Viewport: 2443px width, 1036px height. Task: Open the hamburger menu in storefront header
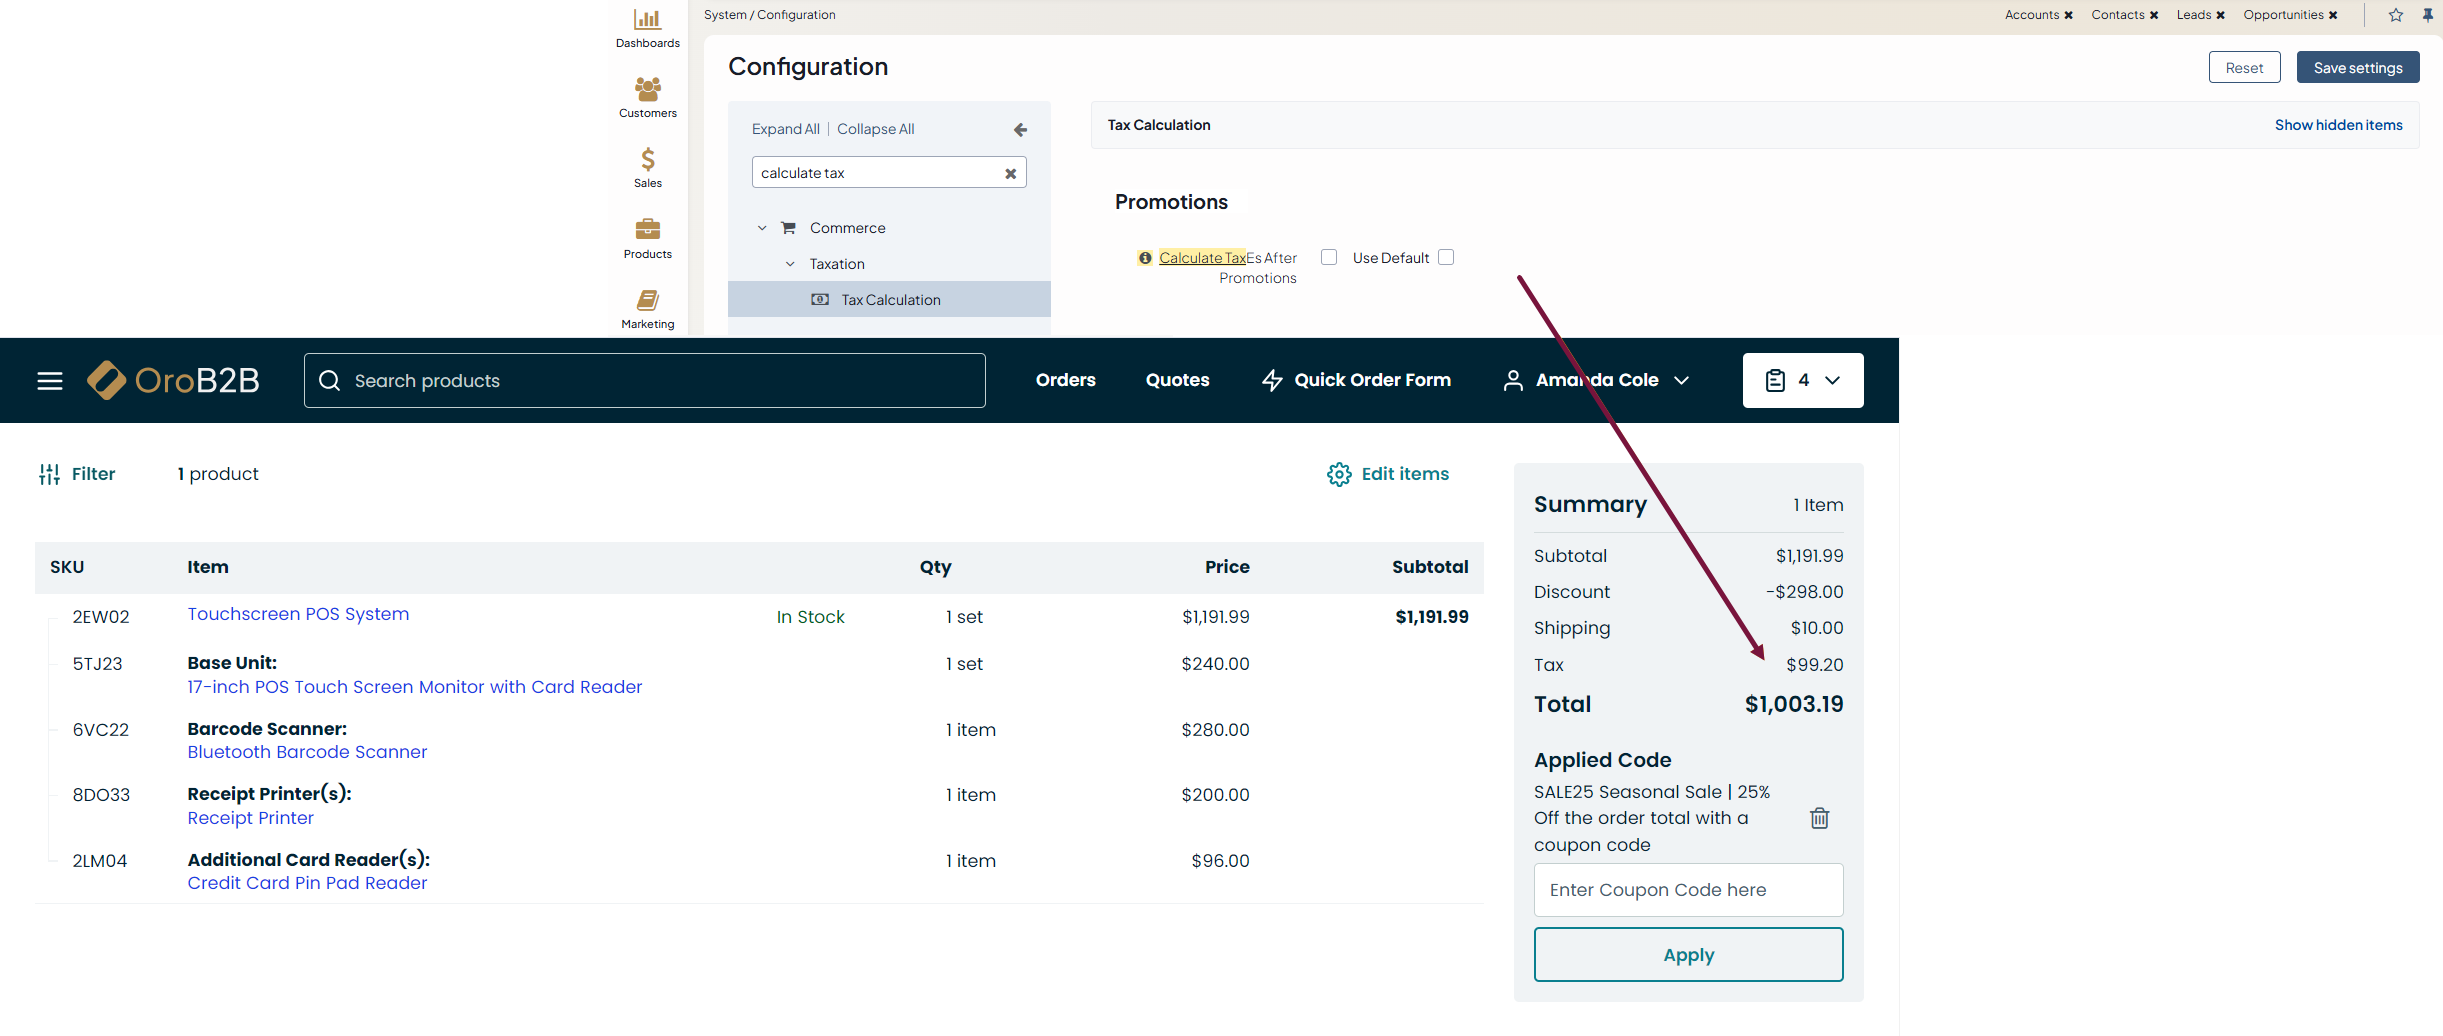pyautogui.click(x=50, y=381)
